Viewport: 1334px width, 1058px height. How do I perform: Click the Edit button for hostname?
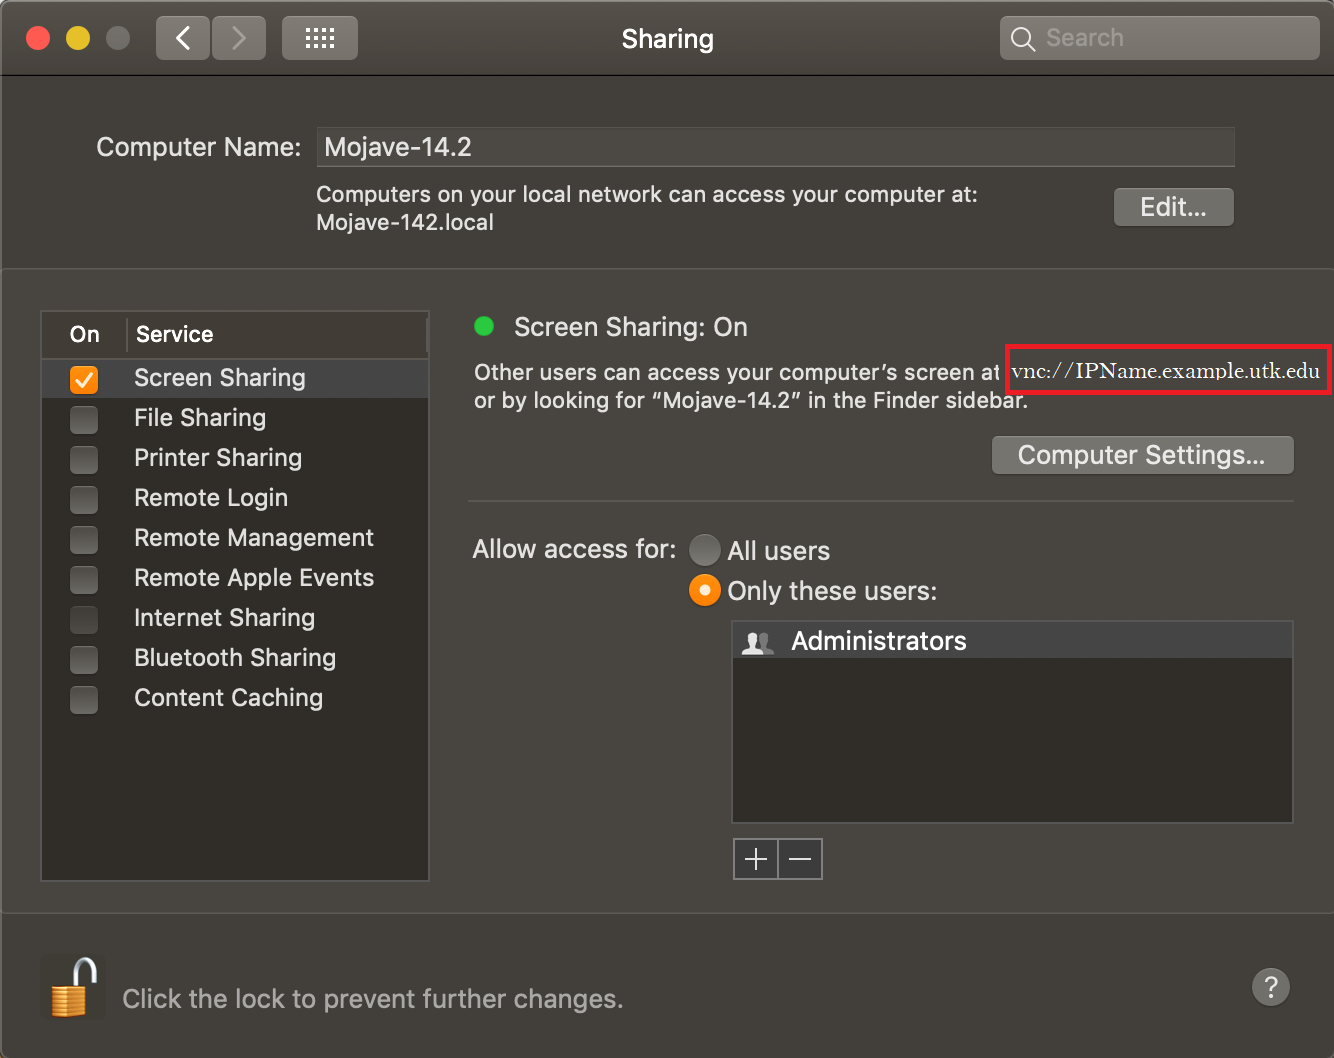(x=1173, y=207)
